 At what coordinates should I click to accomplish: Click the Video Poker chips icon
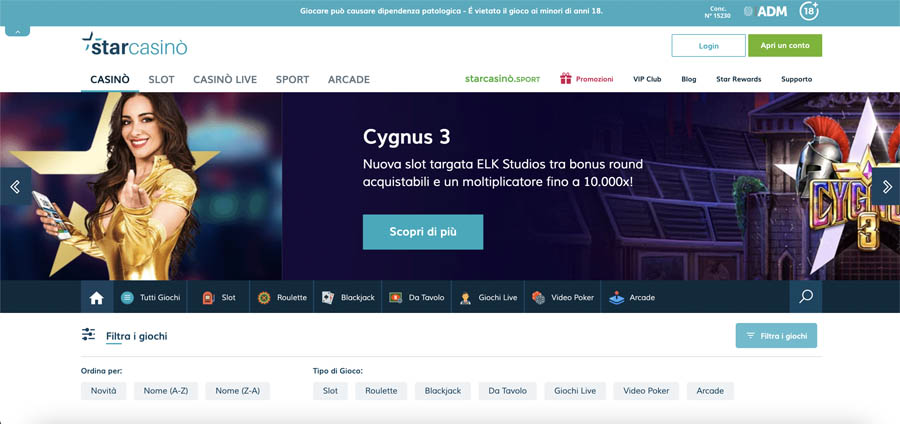click(x=538, y=298)
